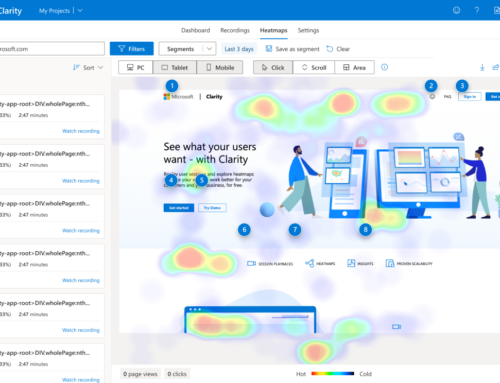Click the 0 page views counter
Viewport: 500px width, 383px height.
(140, 374)
